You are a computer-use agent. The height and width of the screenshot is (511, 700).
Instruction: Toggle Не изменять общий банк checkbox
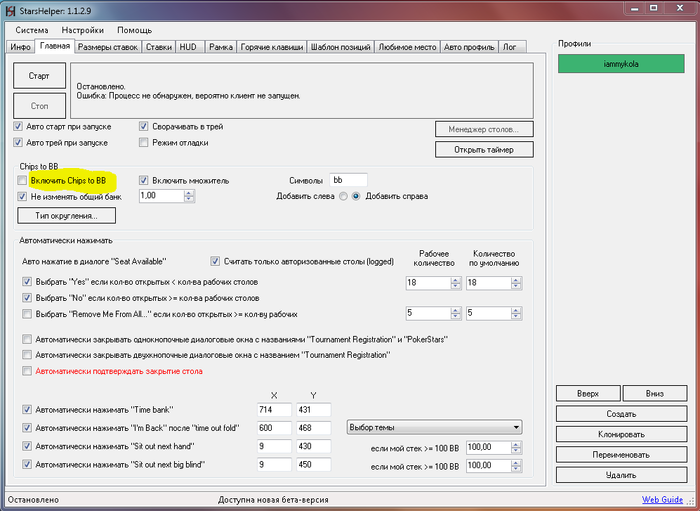(x=22, y=196)
